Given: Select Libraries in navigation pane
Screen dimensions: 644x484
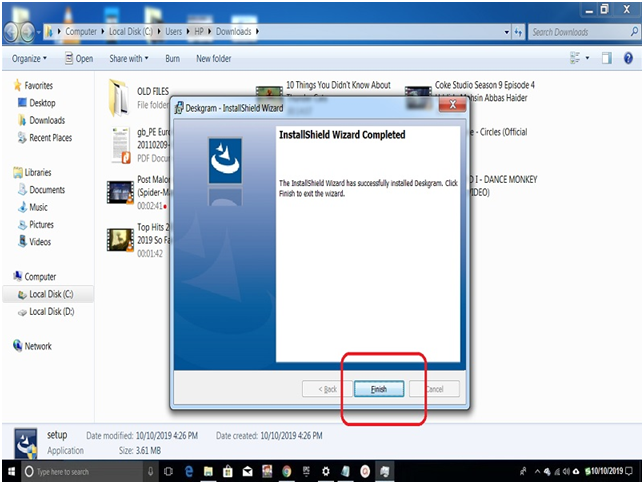Looking at the screenshot, I should point(32,173).
